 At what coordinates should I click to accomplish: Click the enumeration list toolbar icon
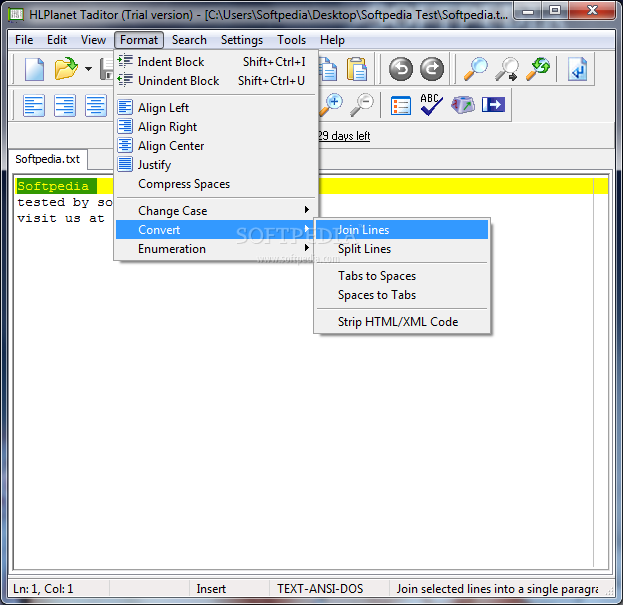400,105
